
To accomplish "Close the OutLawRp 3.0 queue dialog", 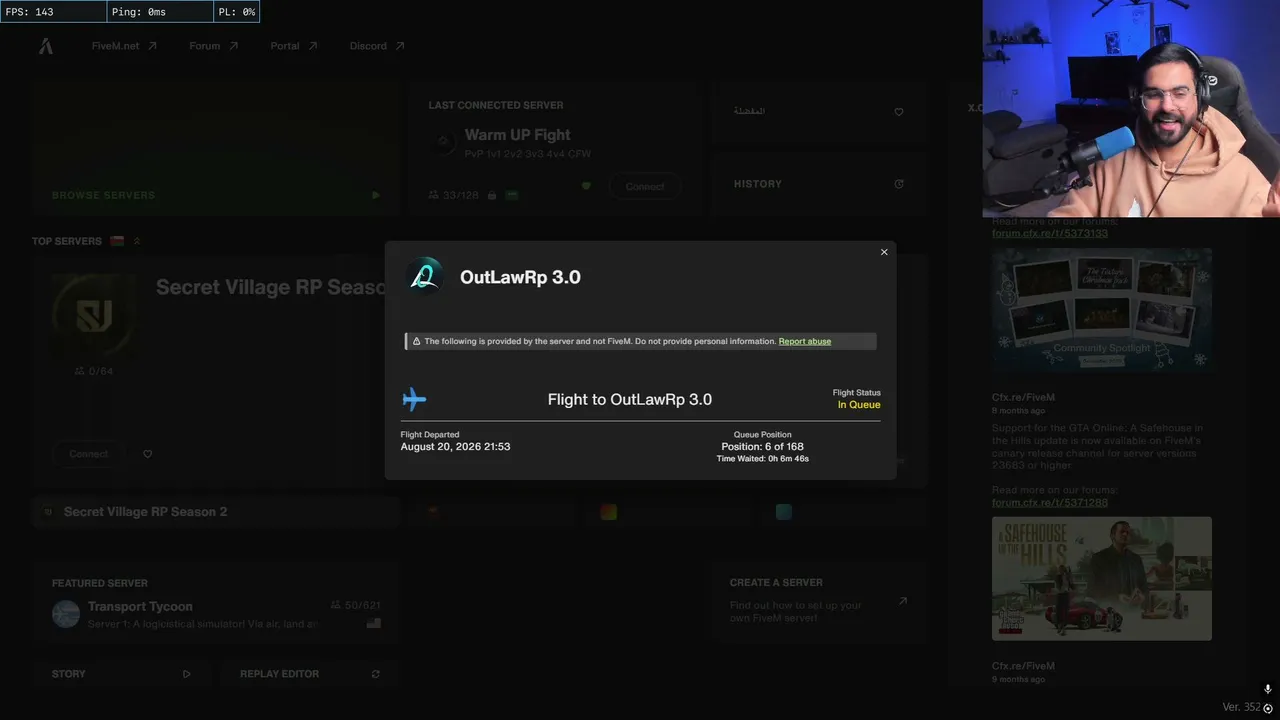I will (x=884, y=252).
